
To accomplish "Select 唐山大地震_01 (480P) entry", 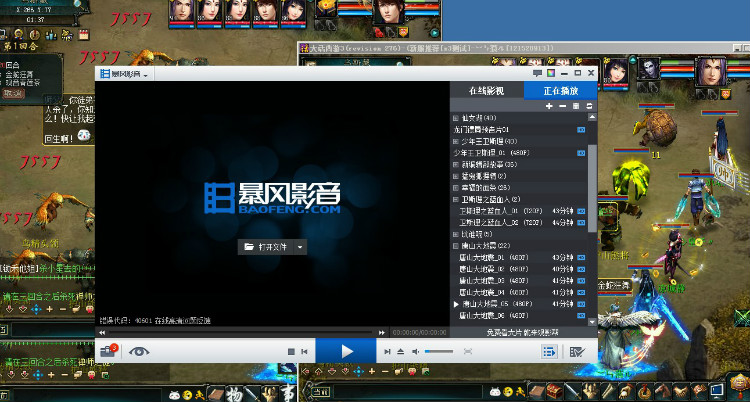I will tap(519, 257).
